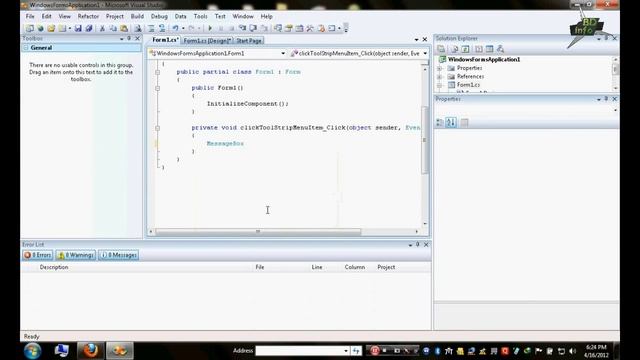Click View Designer icon in Solution Explorer

coord(489,49)
